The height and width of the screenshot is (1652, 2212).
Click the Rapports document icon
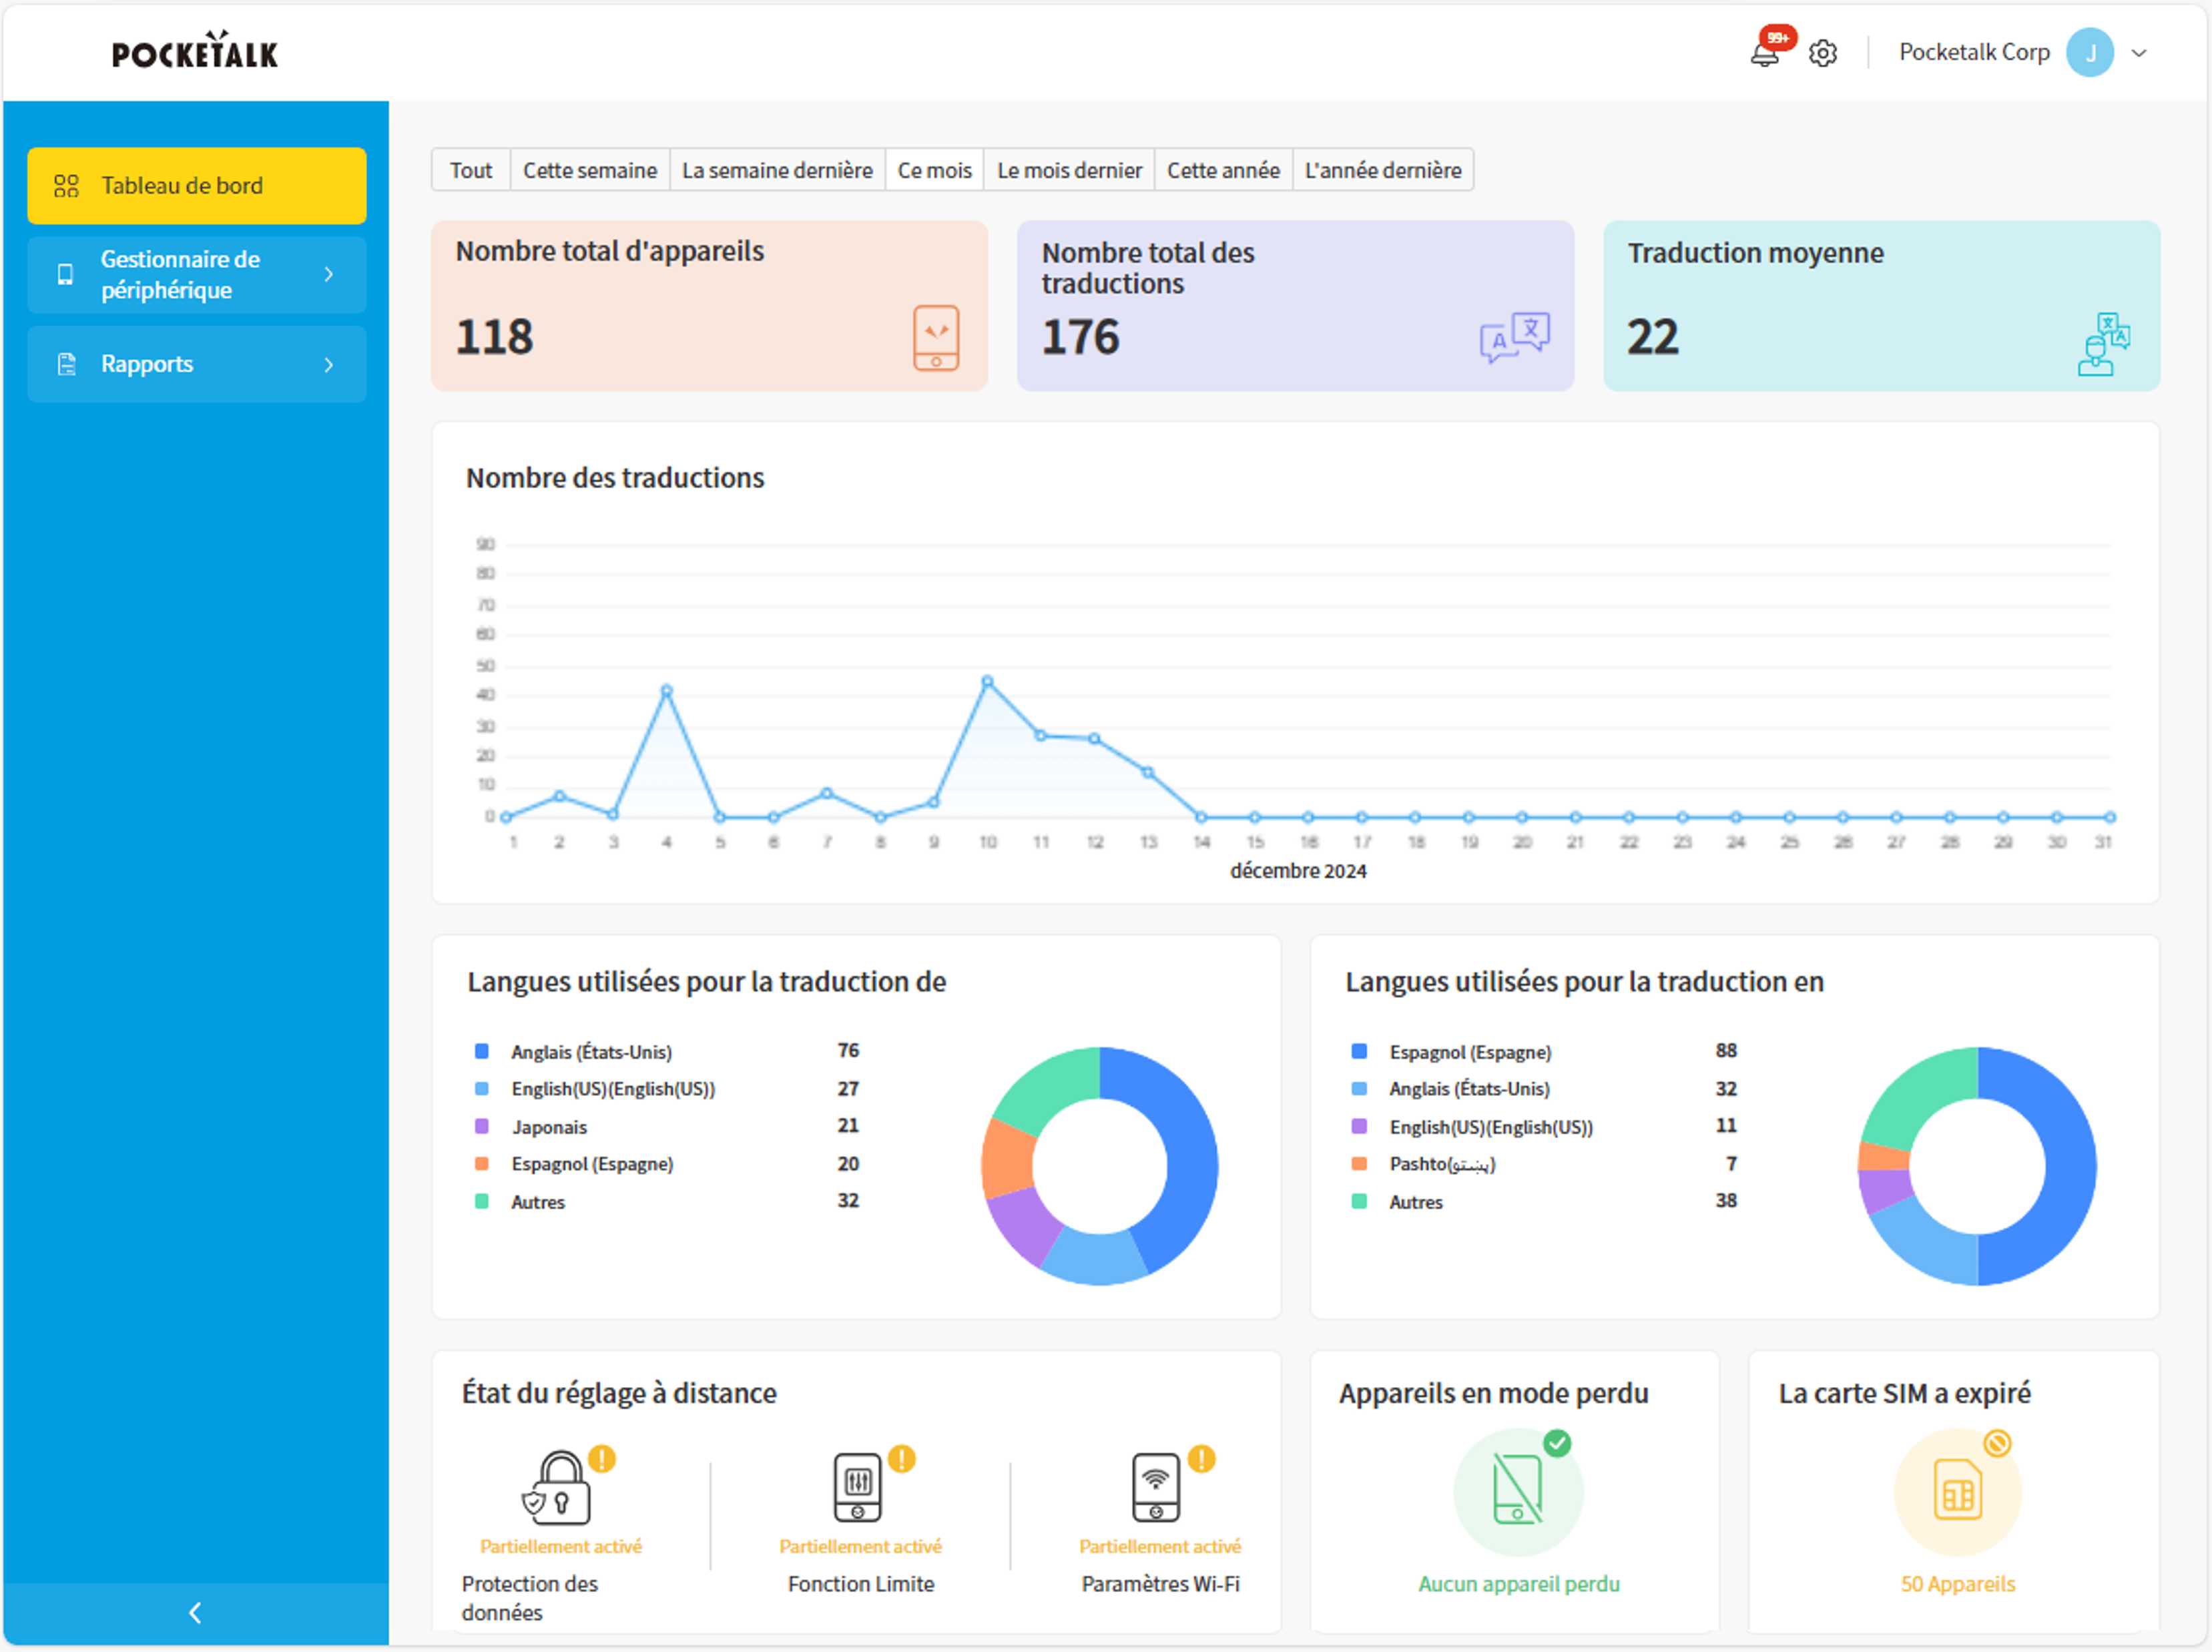67,364
